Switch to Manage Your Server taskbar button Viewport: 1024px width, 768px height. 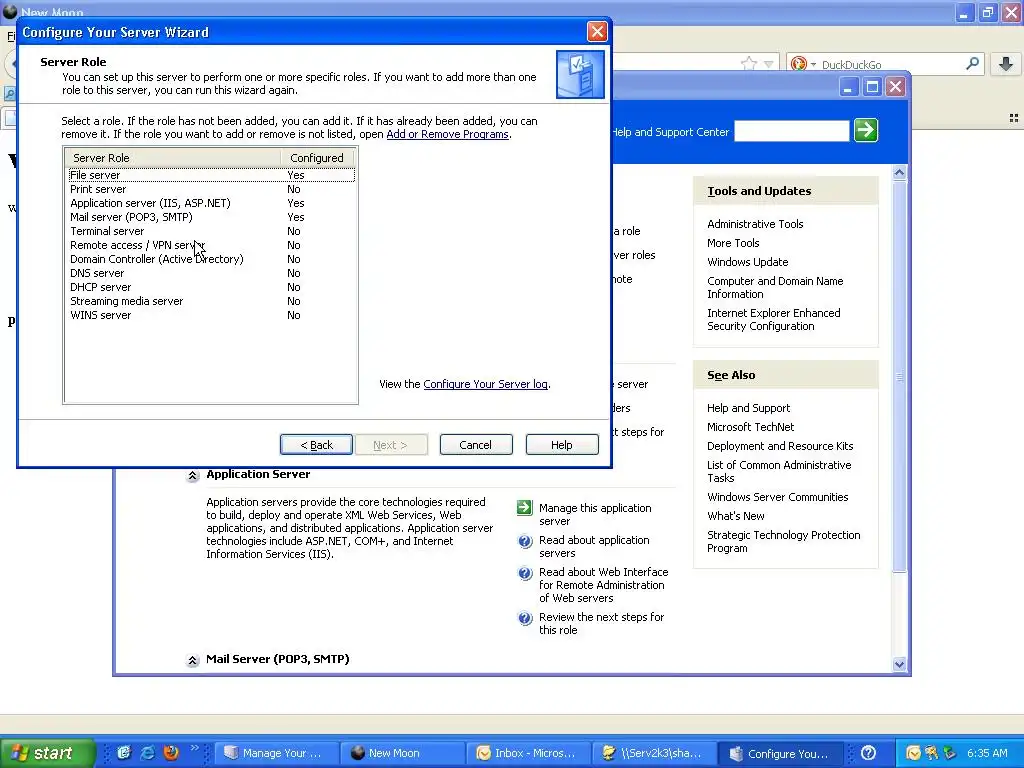[x=277, y=753]
